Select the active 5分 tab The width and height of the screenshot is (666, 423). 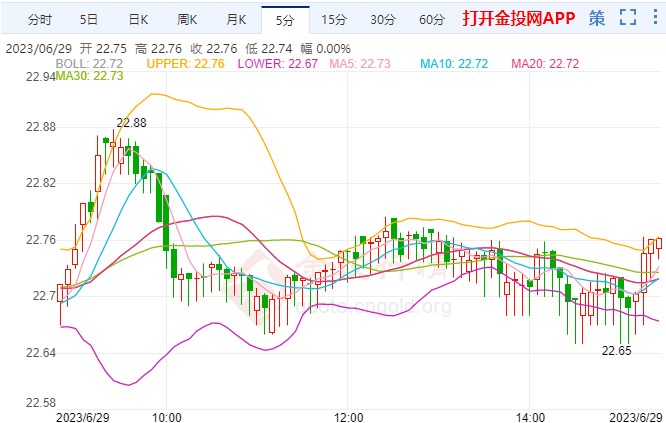click(285, 20)
